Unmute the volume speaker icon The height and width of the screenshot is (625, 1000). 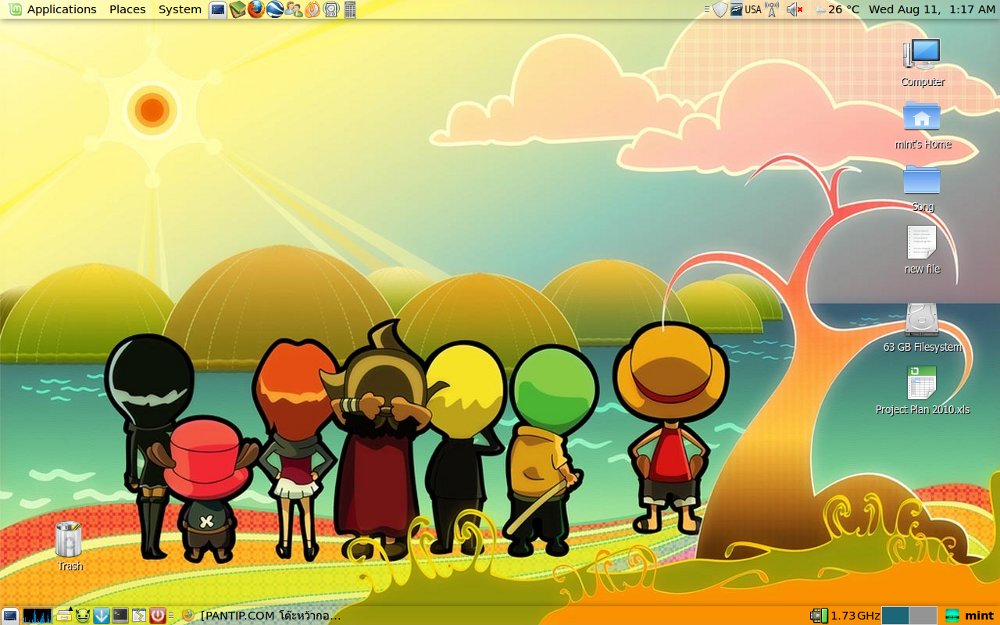pos(795,10)
